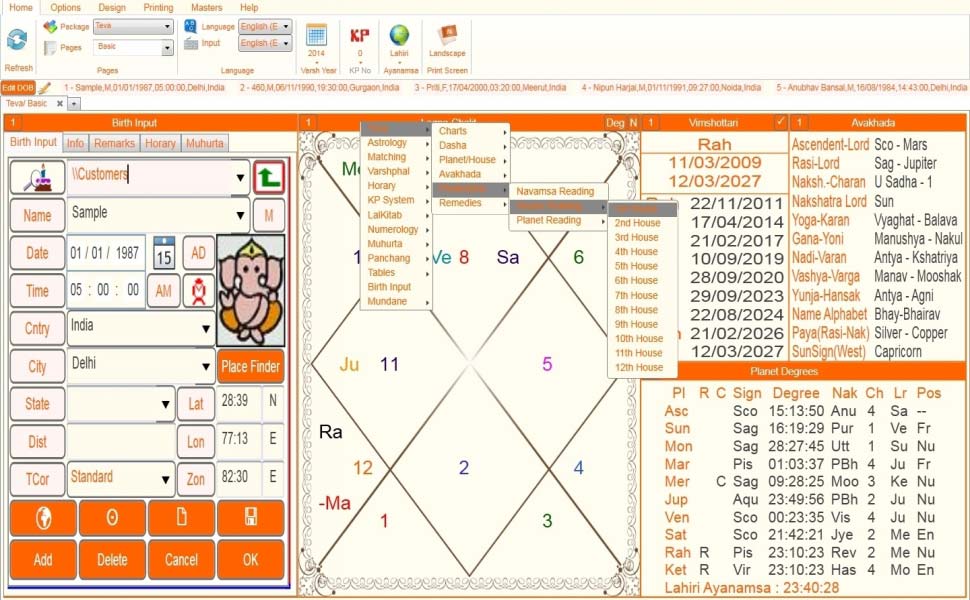
Task: Click the date field 01/01/1987
Action: 106,253
